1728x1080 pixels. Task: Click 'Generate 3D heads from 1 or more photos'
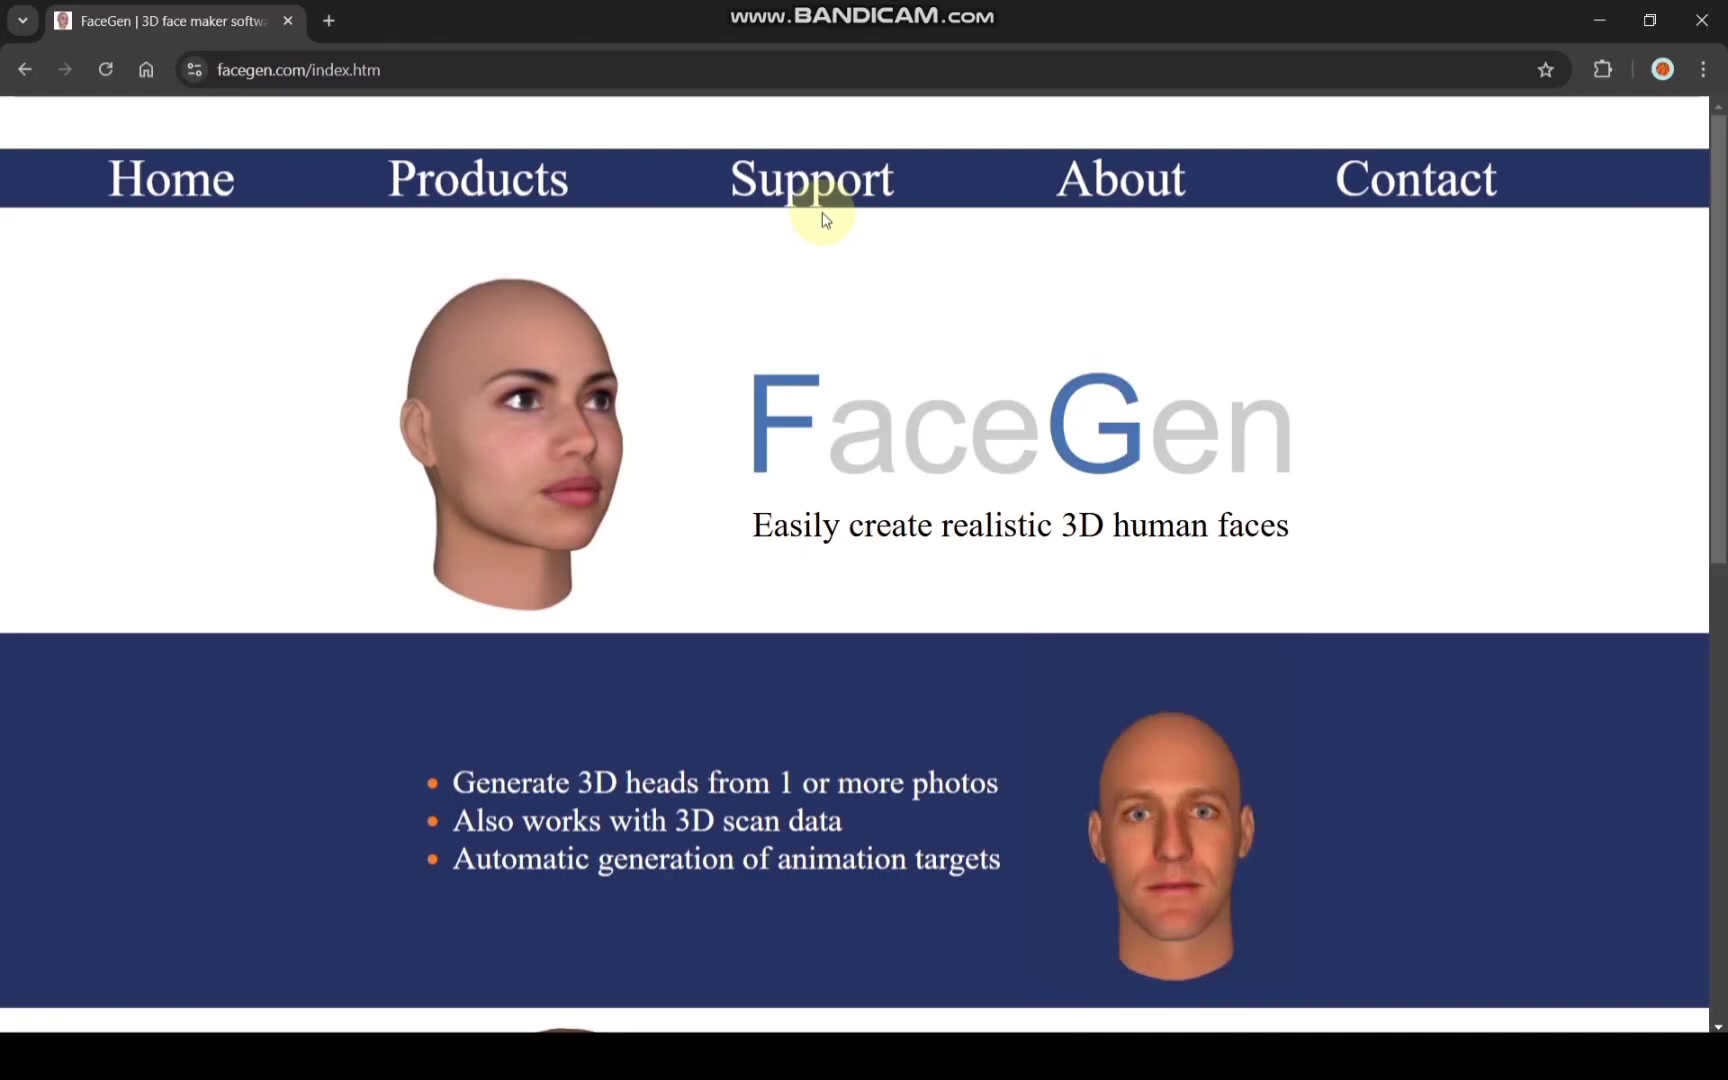pos(725,783)
